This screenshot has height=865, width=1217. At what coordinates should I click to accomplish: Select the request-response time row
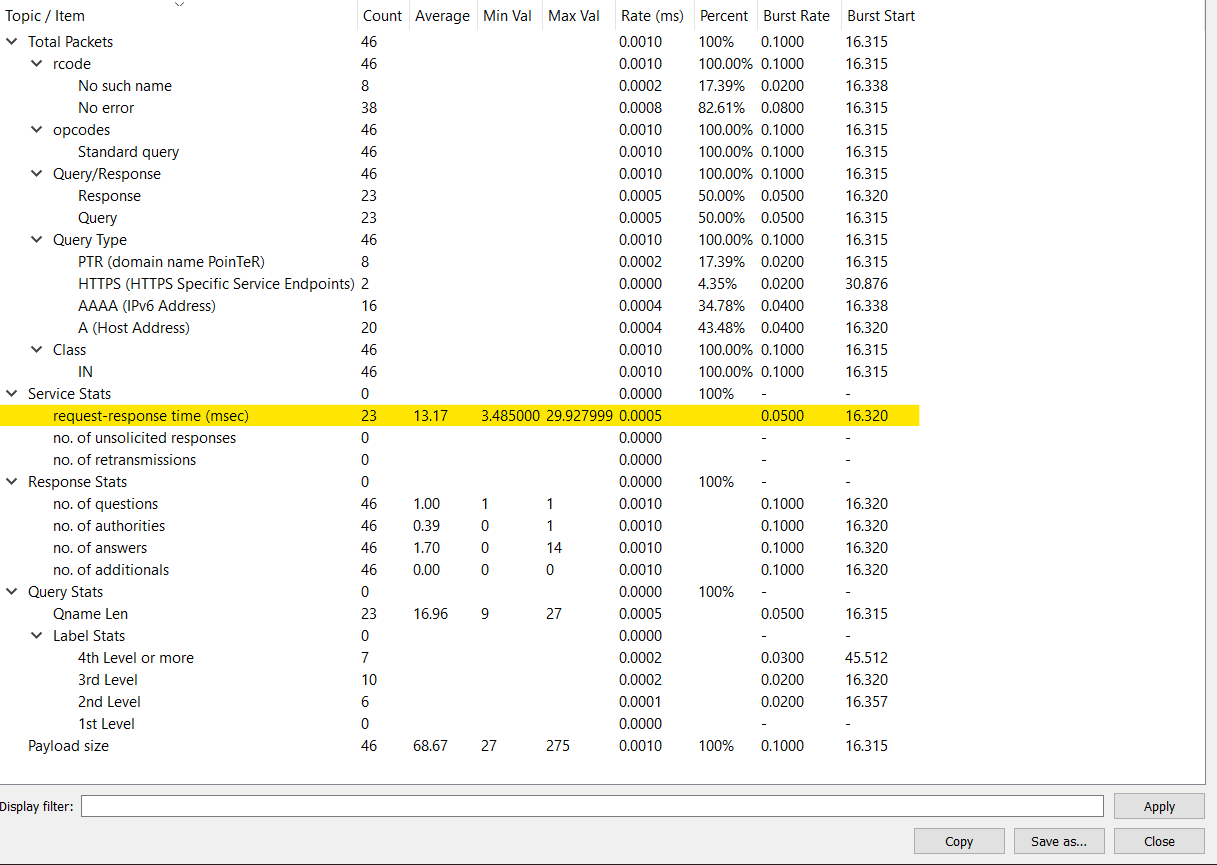click(152, 415)
